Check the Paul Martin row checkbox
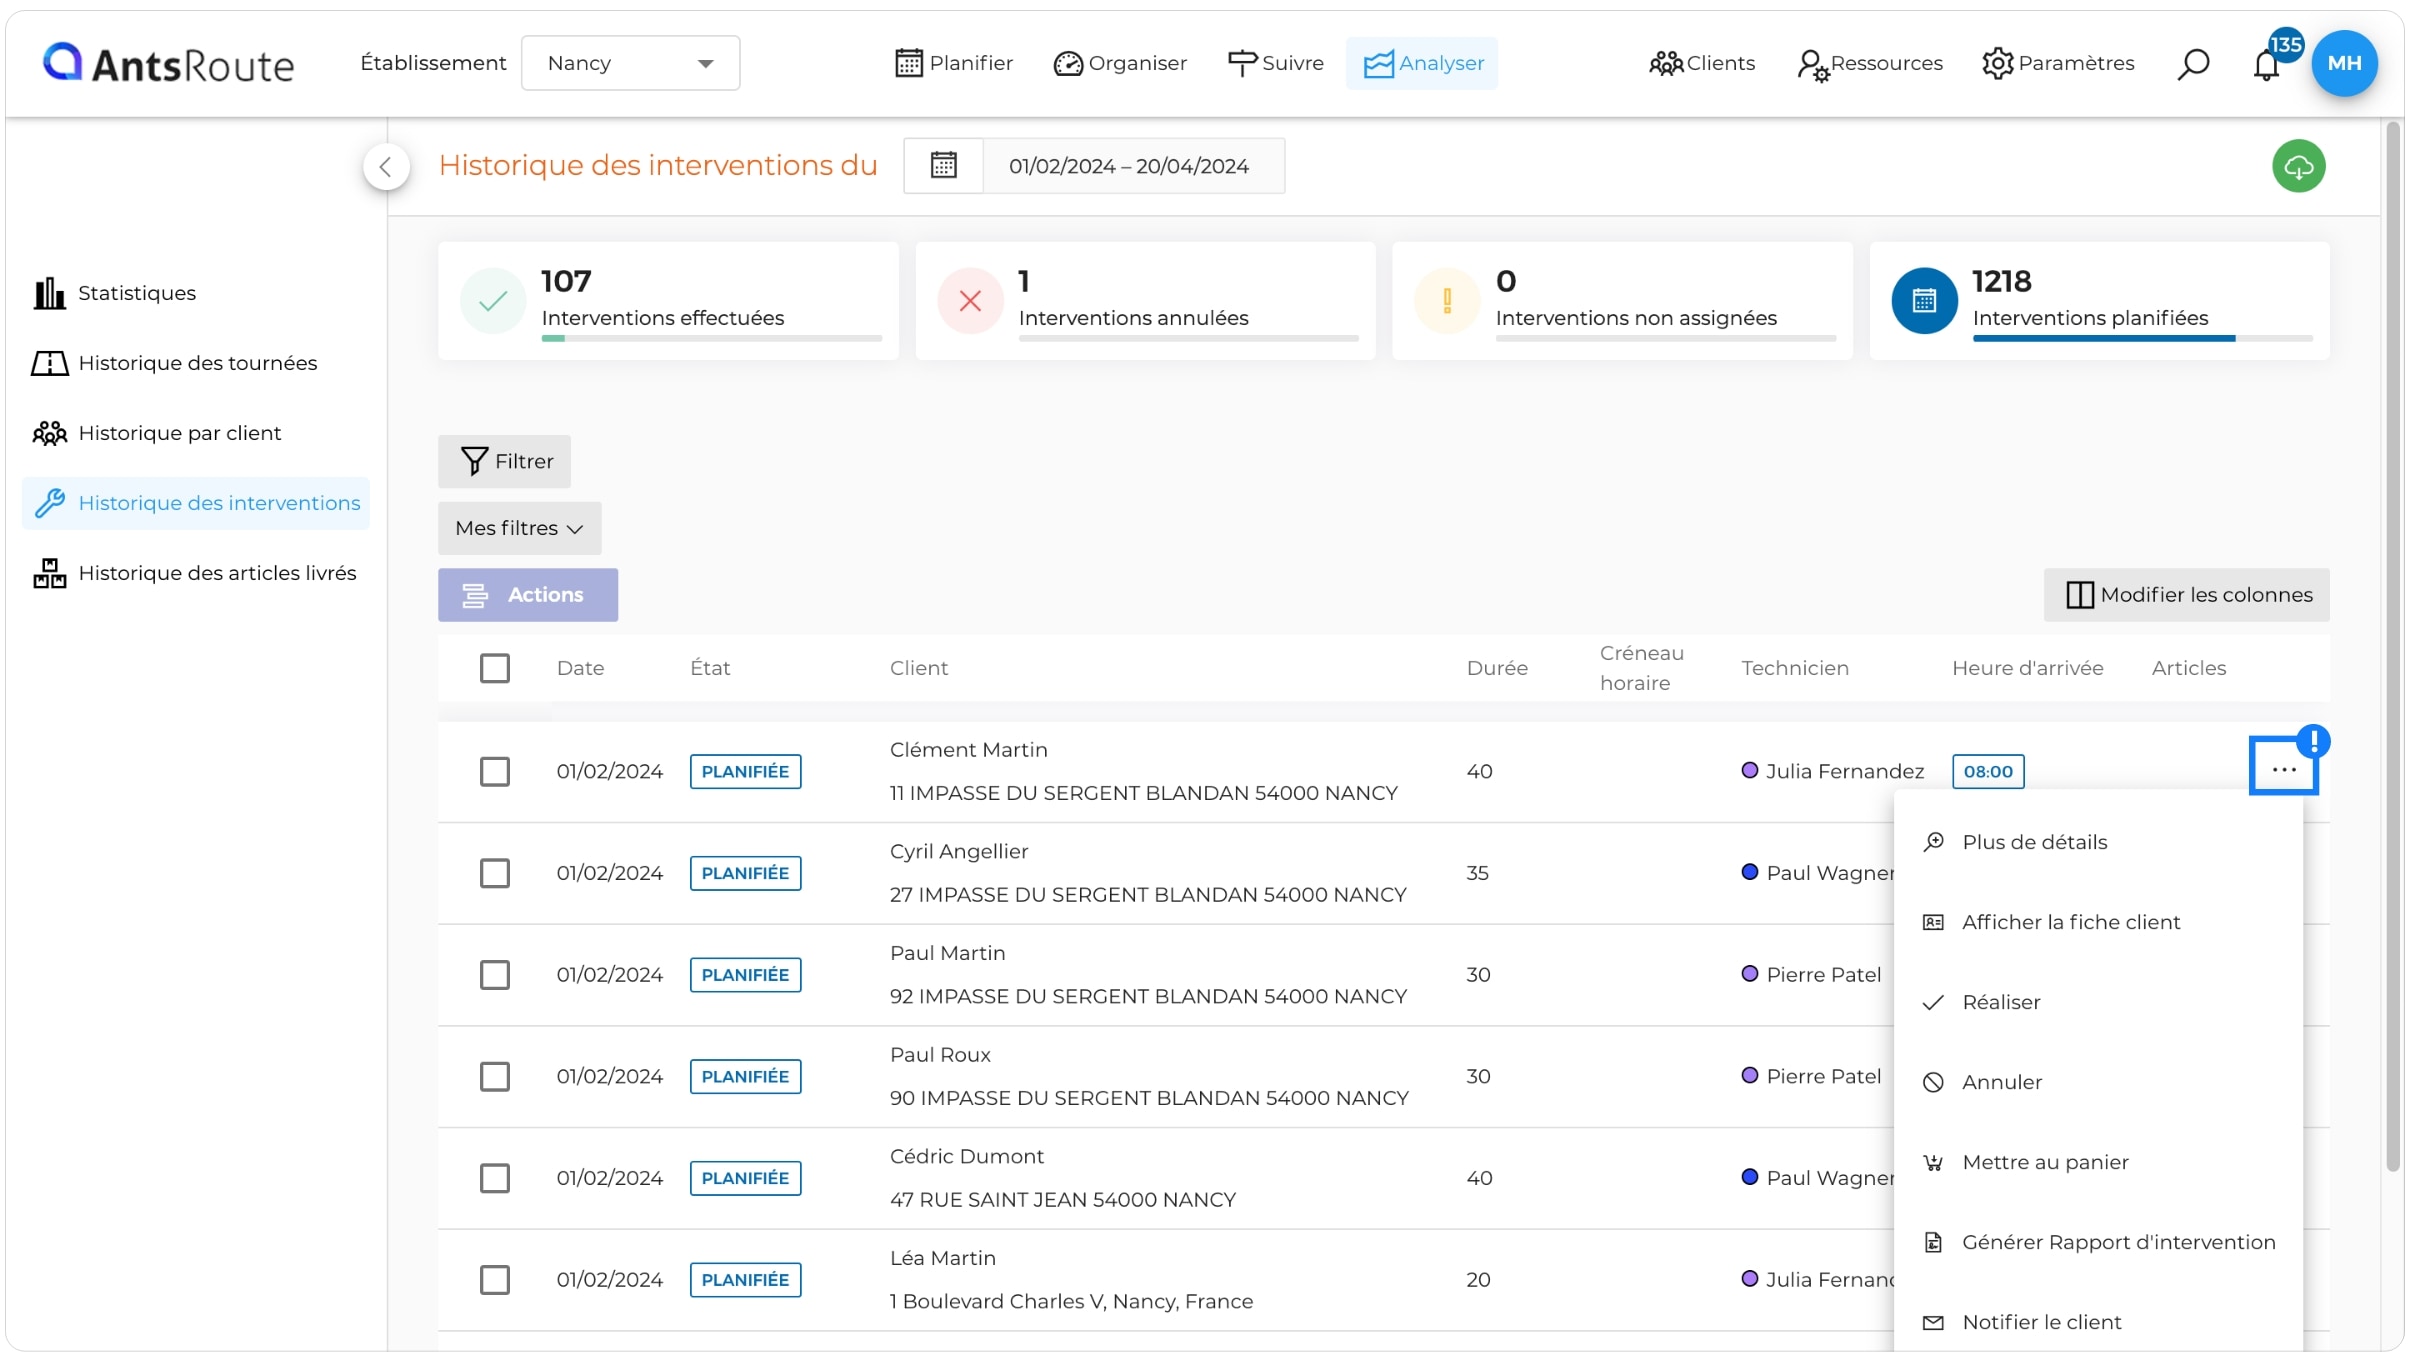 click(494, 975)
